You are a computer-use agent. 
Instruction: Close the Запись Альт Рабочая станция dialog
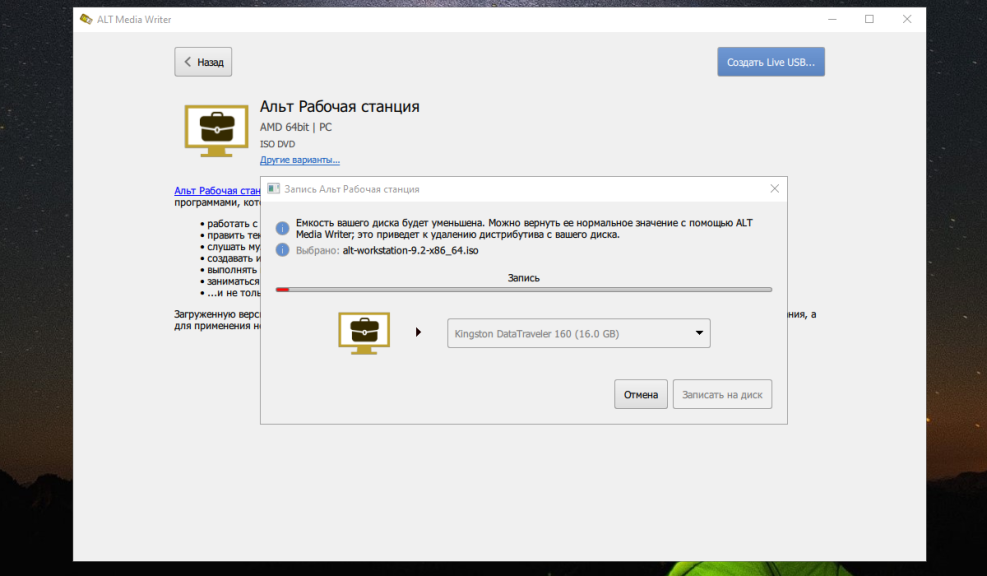(774, 188)
